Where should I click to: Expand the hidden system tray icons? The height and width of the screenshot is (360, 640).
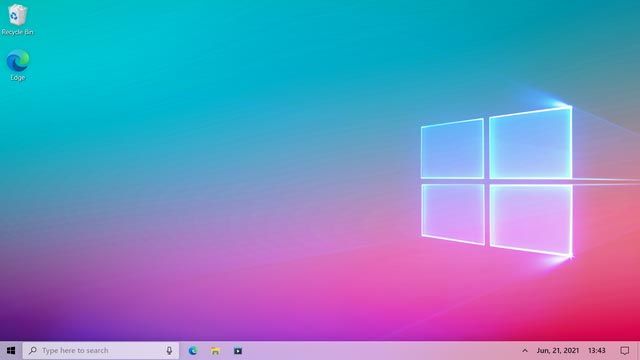tap(525, 350)
